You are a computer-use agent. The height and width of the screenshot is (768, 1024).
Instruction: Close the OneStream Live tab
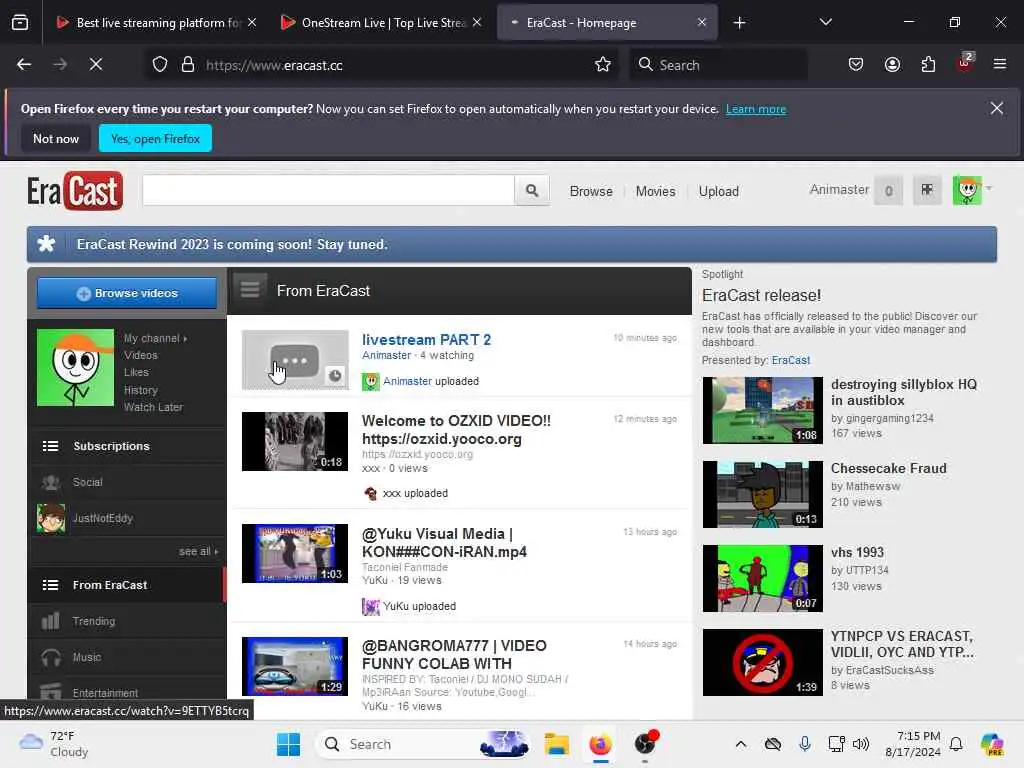point(477,22)
